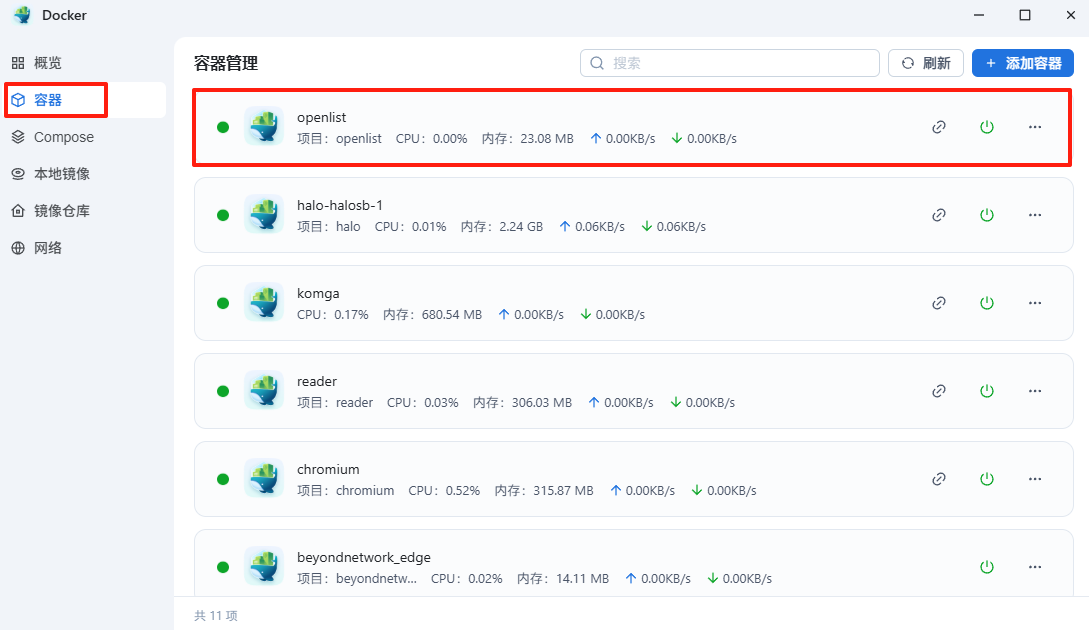Click the beyondnetwork_edge container whale icon

[x=264, y=566]
